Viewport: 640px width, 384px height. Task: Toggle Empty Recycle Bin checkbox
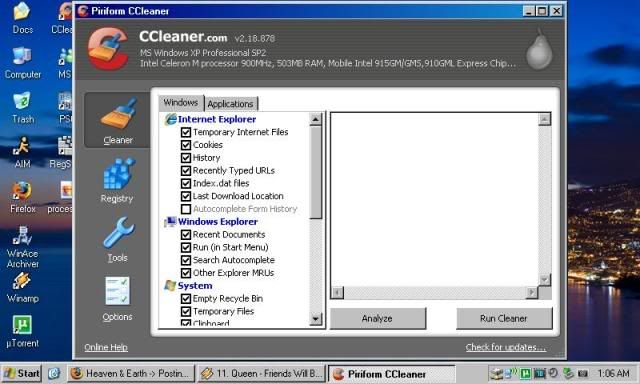(186, 299)
